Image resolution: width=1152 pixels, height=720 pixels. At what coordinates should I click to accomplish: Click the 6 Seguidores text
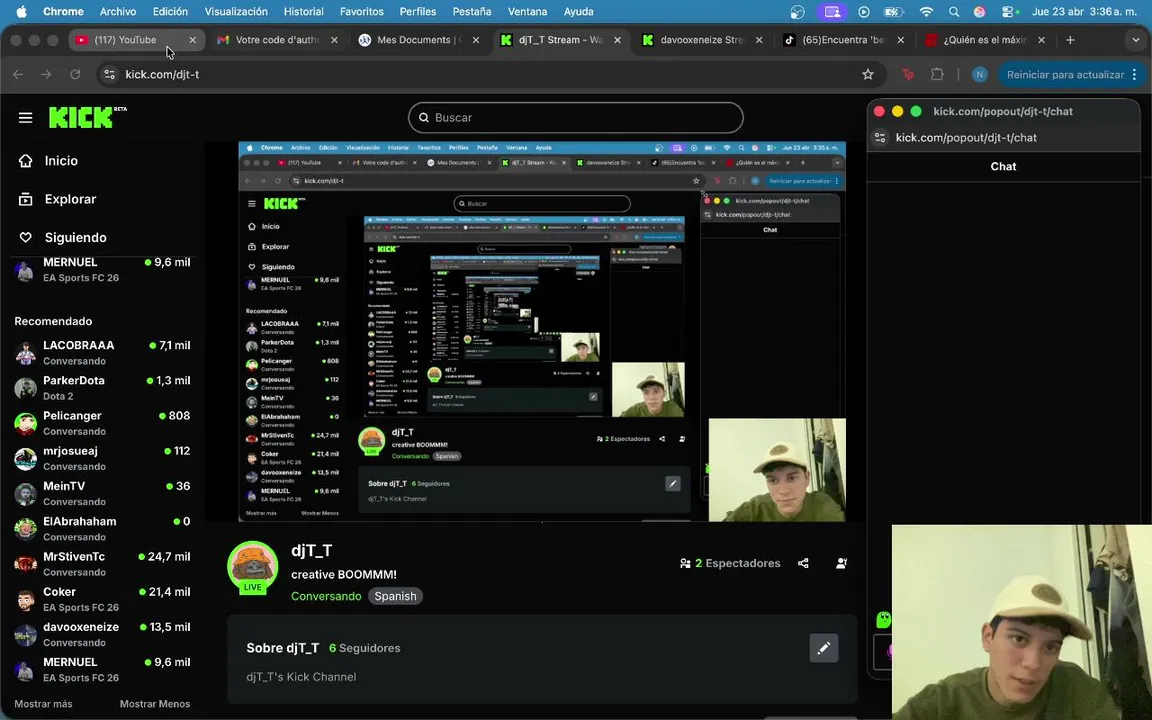(x=364, y=648)
